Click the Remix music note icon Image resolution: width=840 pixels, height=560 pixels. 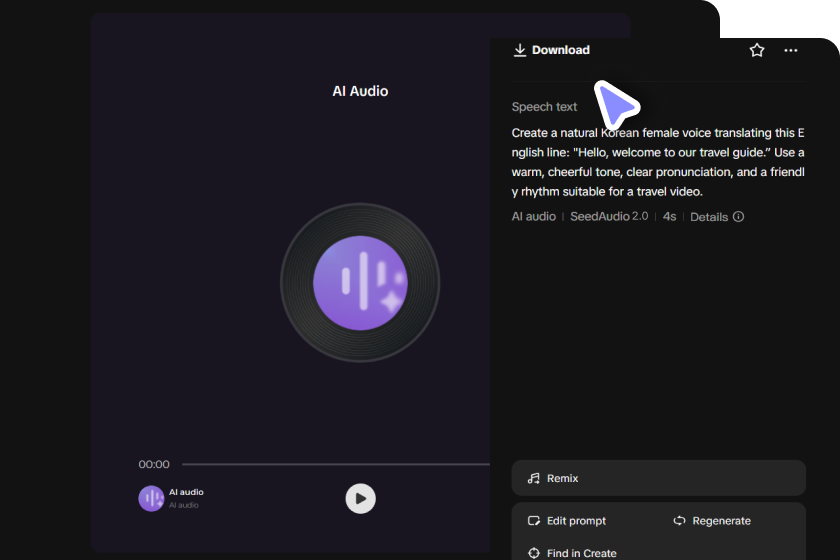point(534,478)
